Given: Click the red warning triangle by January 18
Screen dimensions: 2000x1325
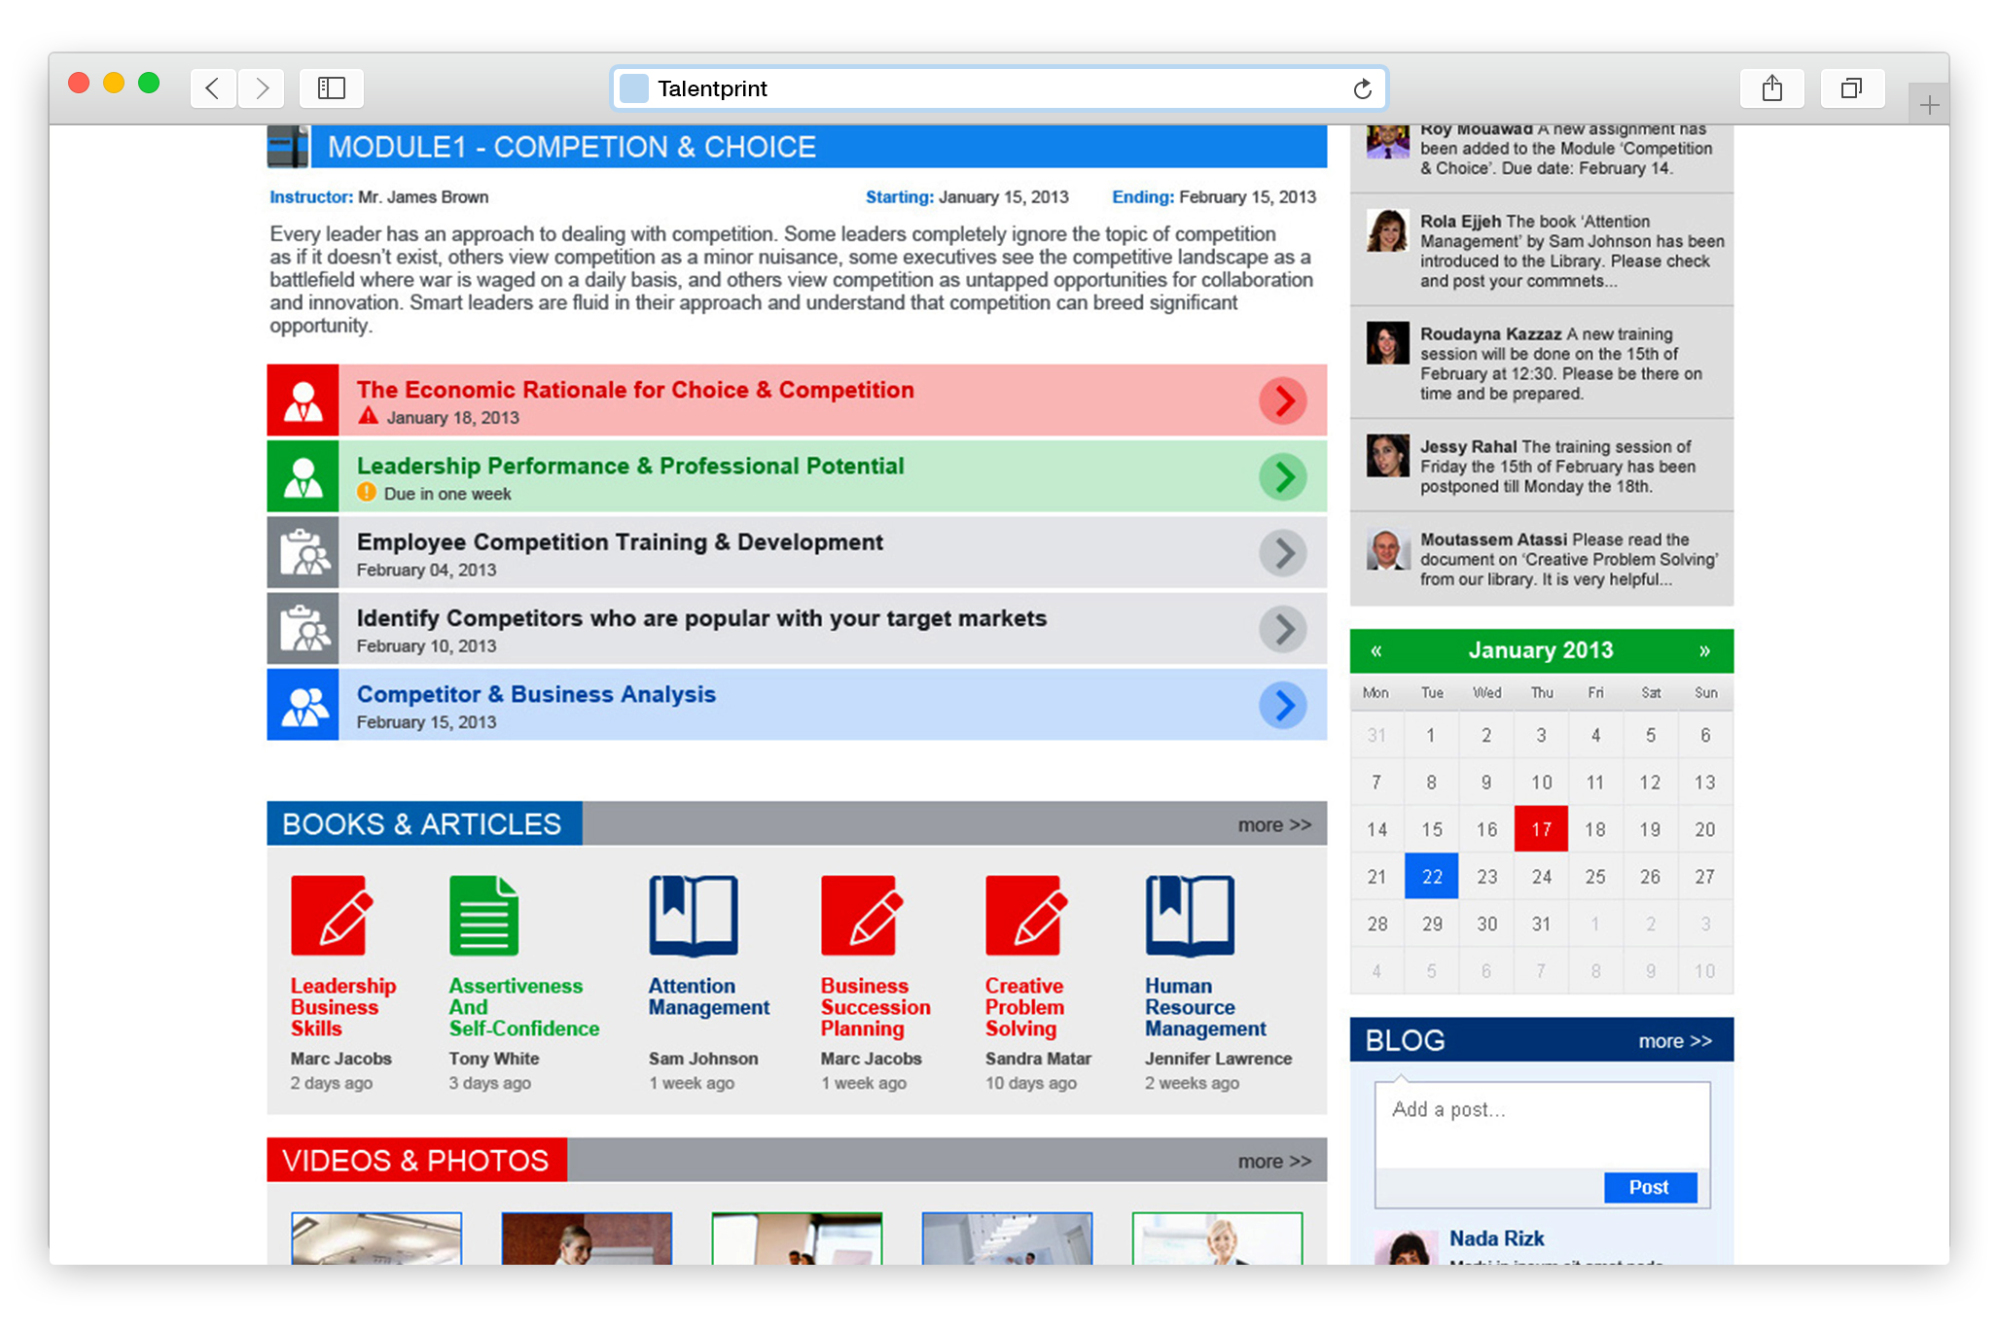Looking at the screenshot, I should click(368, 416).
